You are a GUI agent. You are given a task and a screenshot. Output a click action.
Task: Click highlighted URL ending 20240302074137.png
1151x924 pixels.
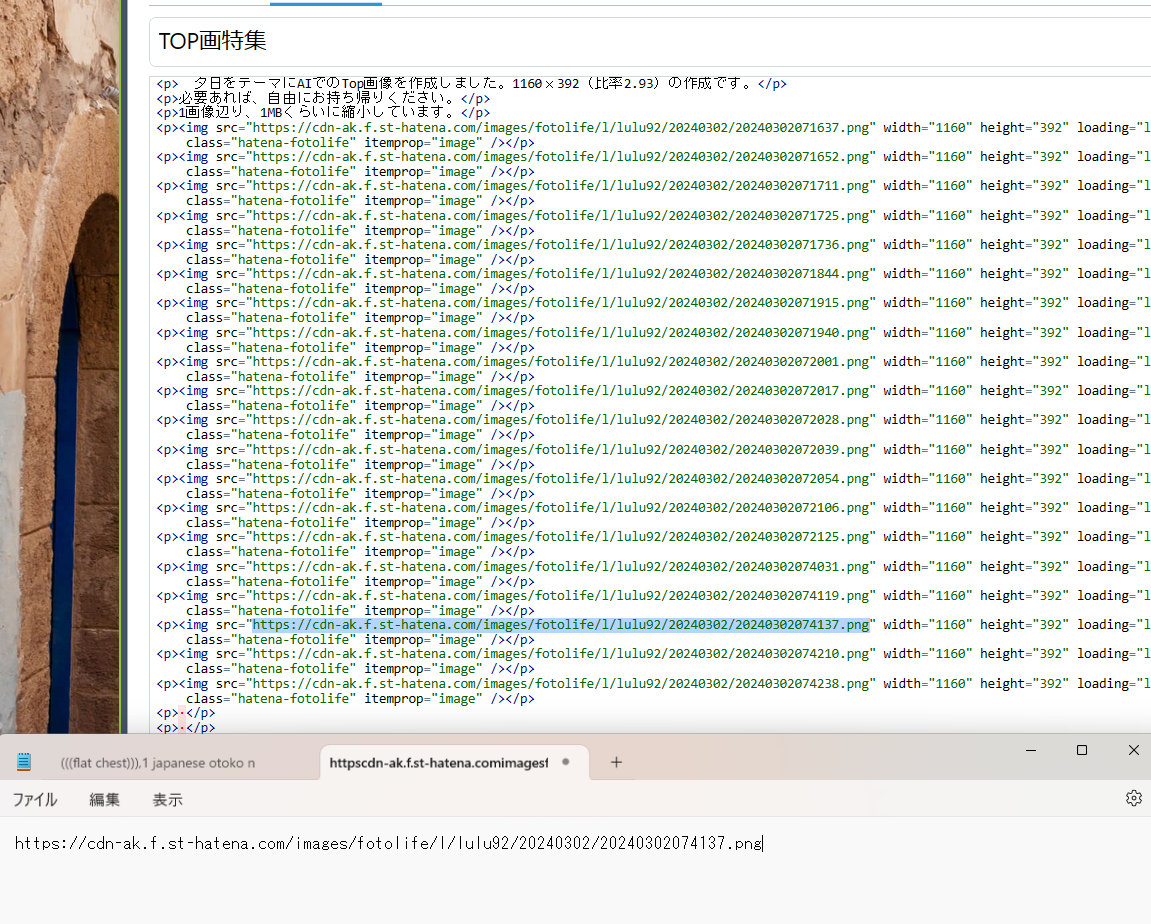(561, 625)
